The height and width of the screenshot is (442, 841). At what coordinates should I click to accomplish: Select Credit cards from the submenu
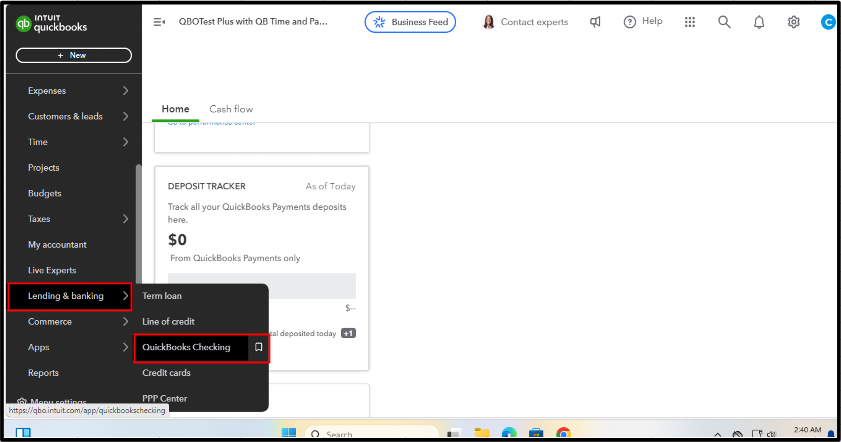pos(166,373)
